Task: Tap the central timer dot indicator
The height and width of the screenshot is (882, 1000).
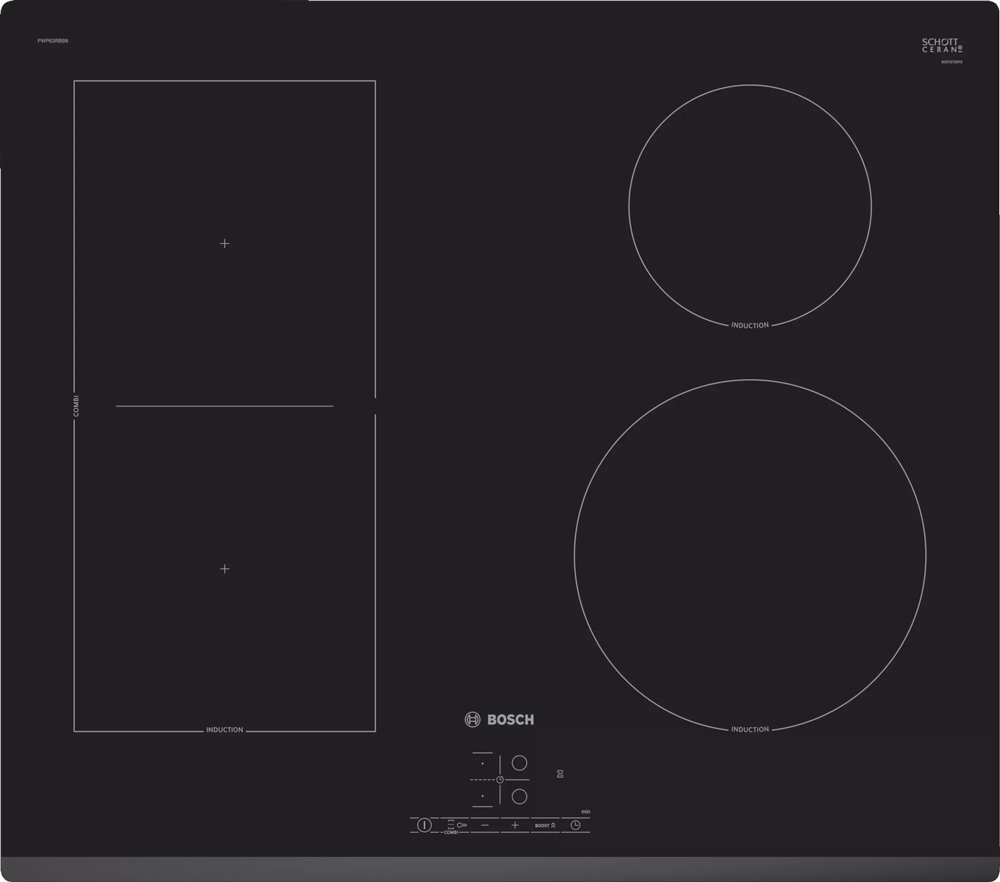Action: tap(500, 780)
